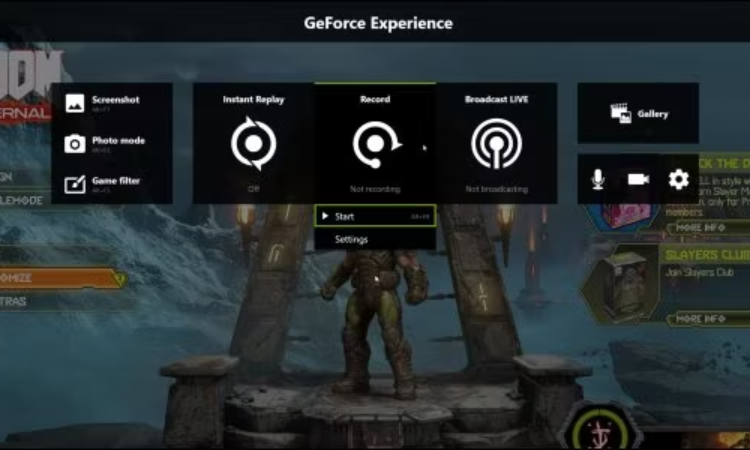Click the Game filter label

pyautogui.click(x=116, y=181)
